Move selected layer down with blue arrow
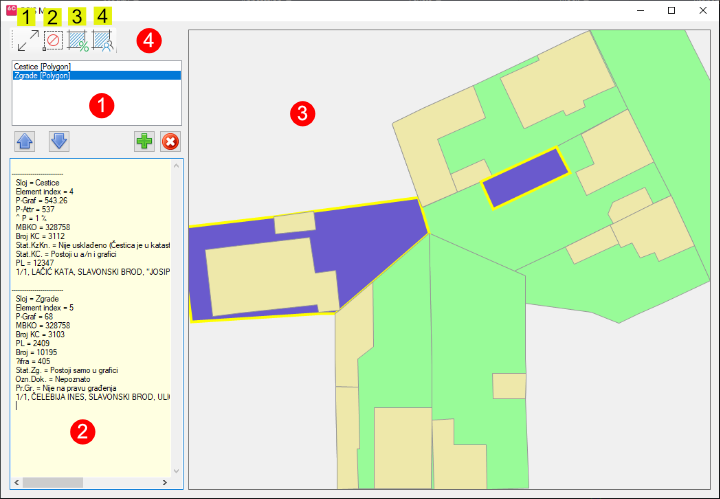 (59, 141)
